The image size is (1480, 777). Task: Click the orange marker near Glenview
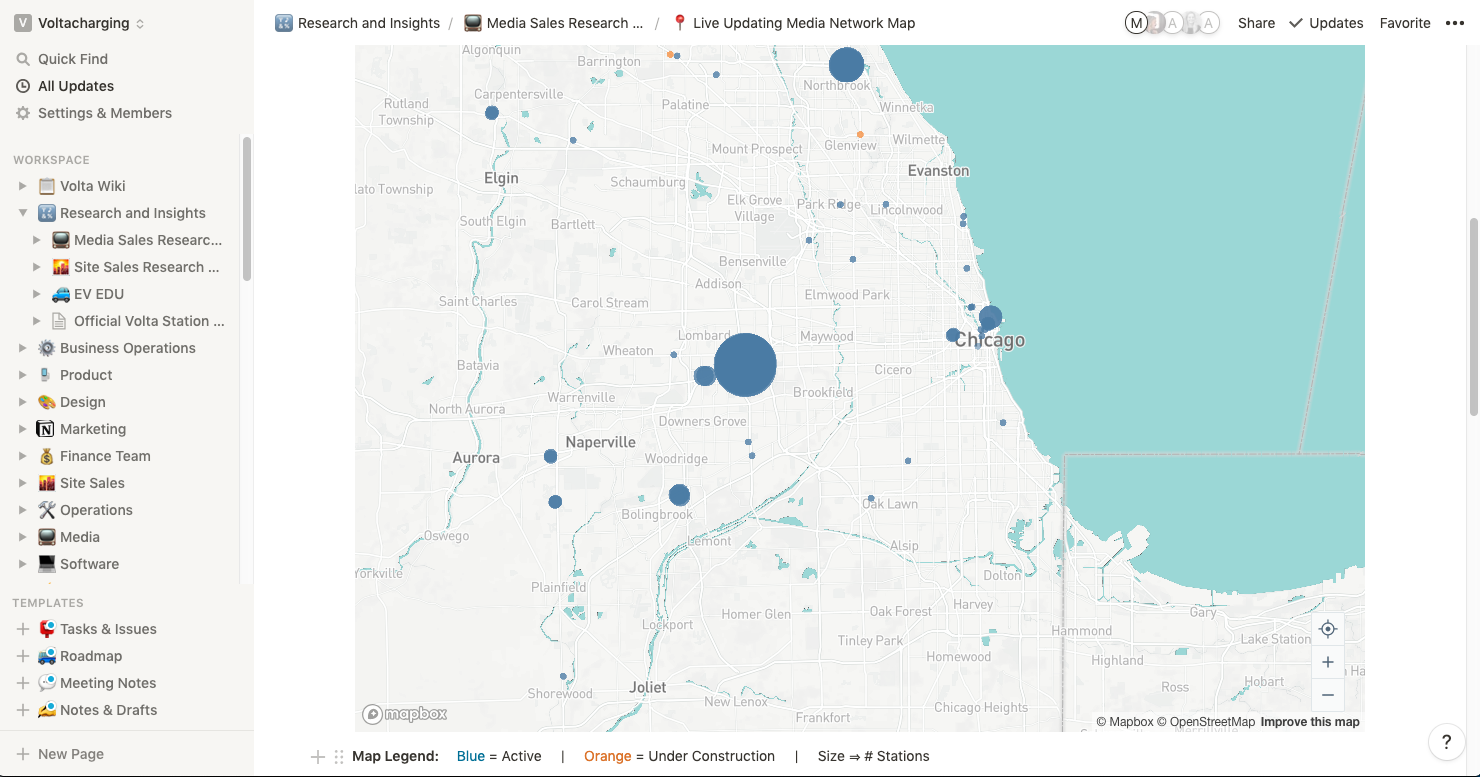pos(860,134)
